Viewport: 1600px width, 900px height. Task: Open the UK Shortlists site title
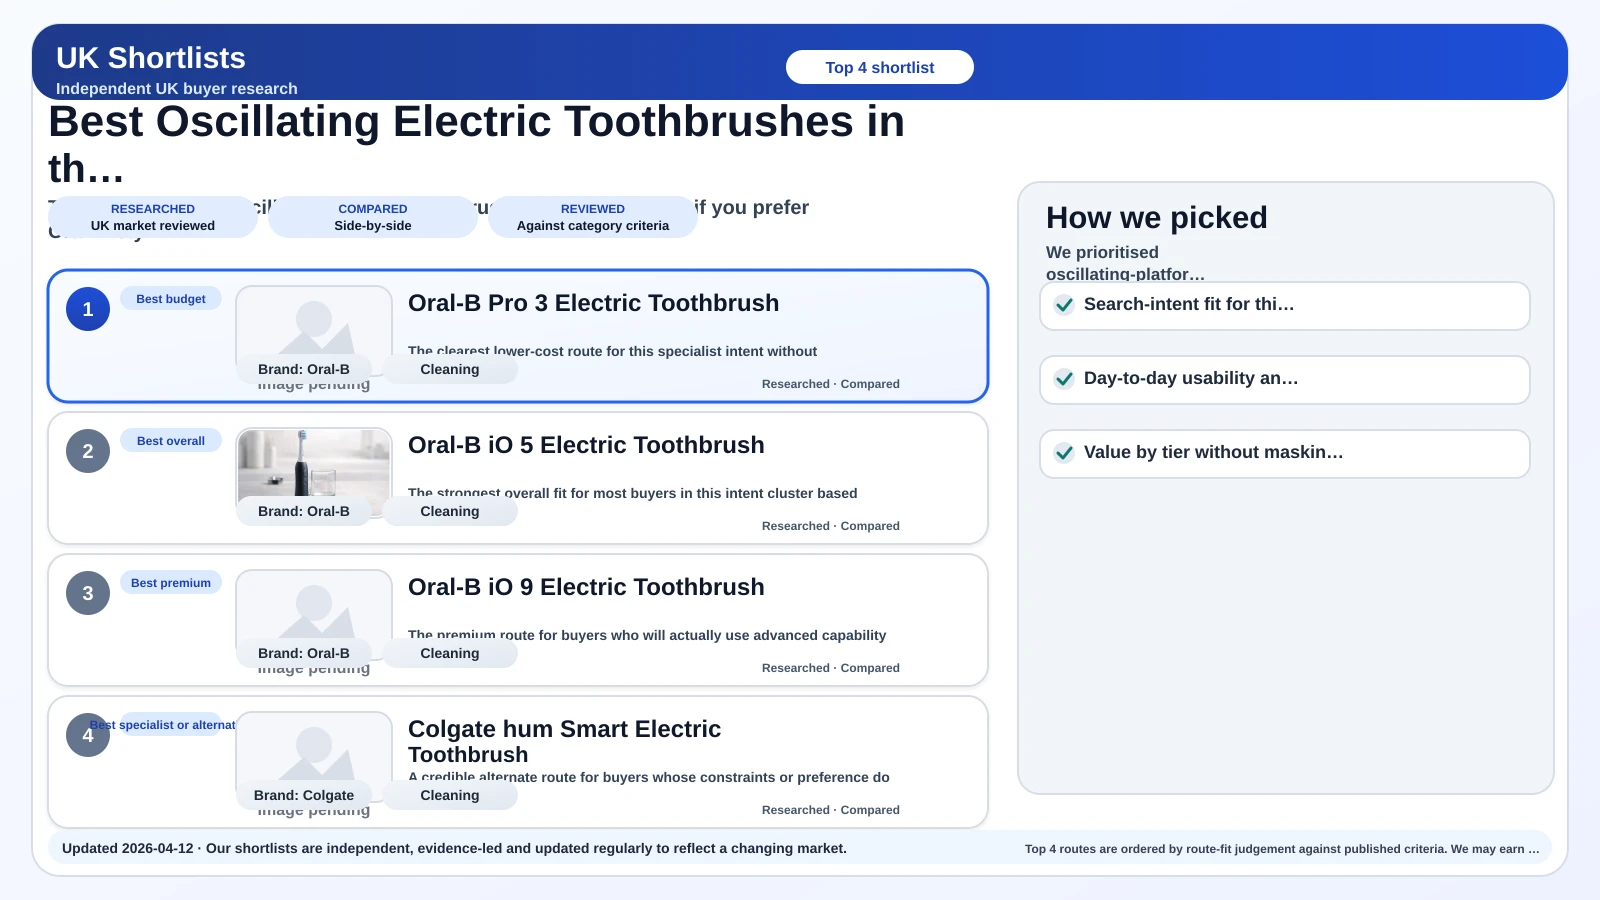(x=151, y=58)
